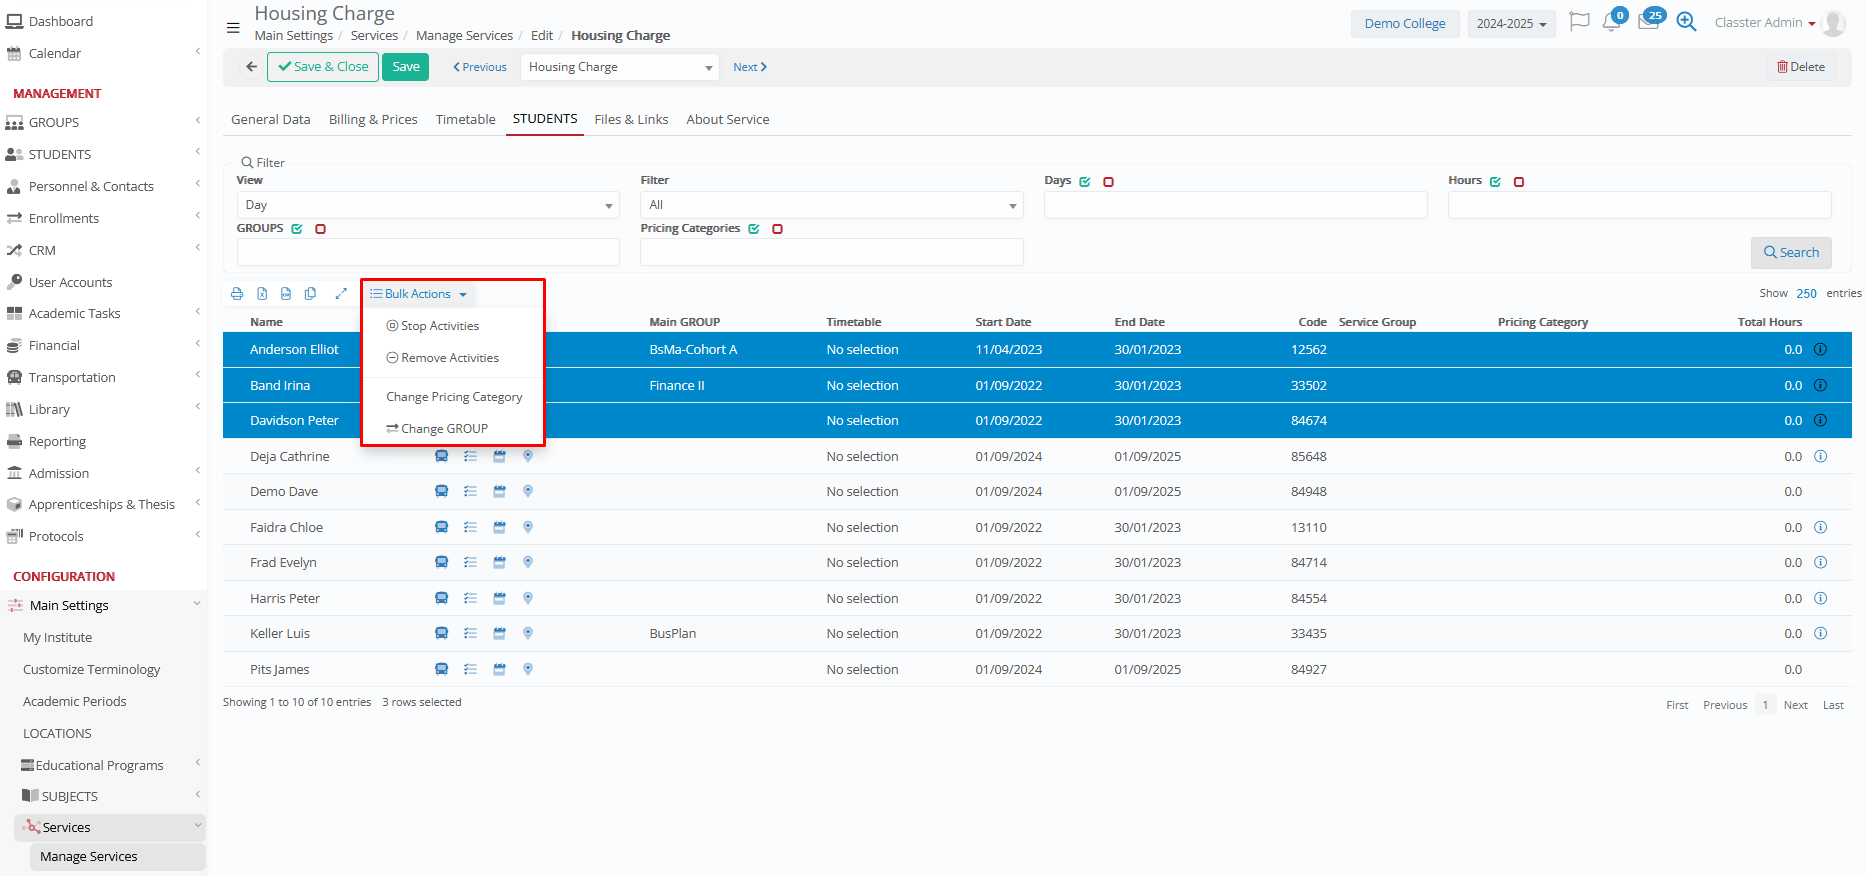
Task: Open the messages envelope with 25 badge
Action: [x=1648, y=23]
